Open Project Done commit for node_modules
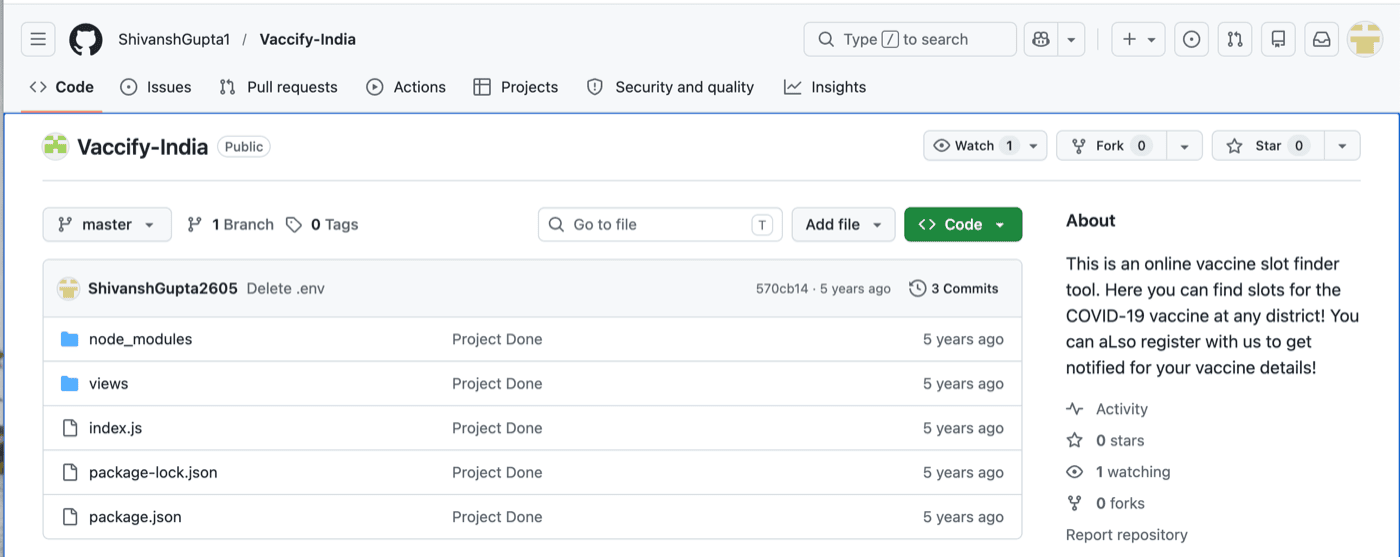The width and height of the screenshot is (1400, 557). coord(497,339)
